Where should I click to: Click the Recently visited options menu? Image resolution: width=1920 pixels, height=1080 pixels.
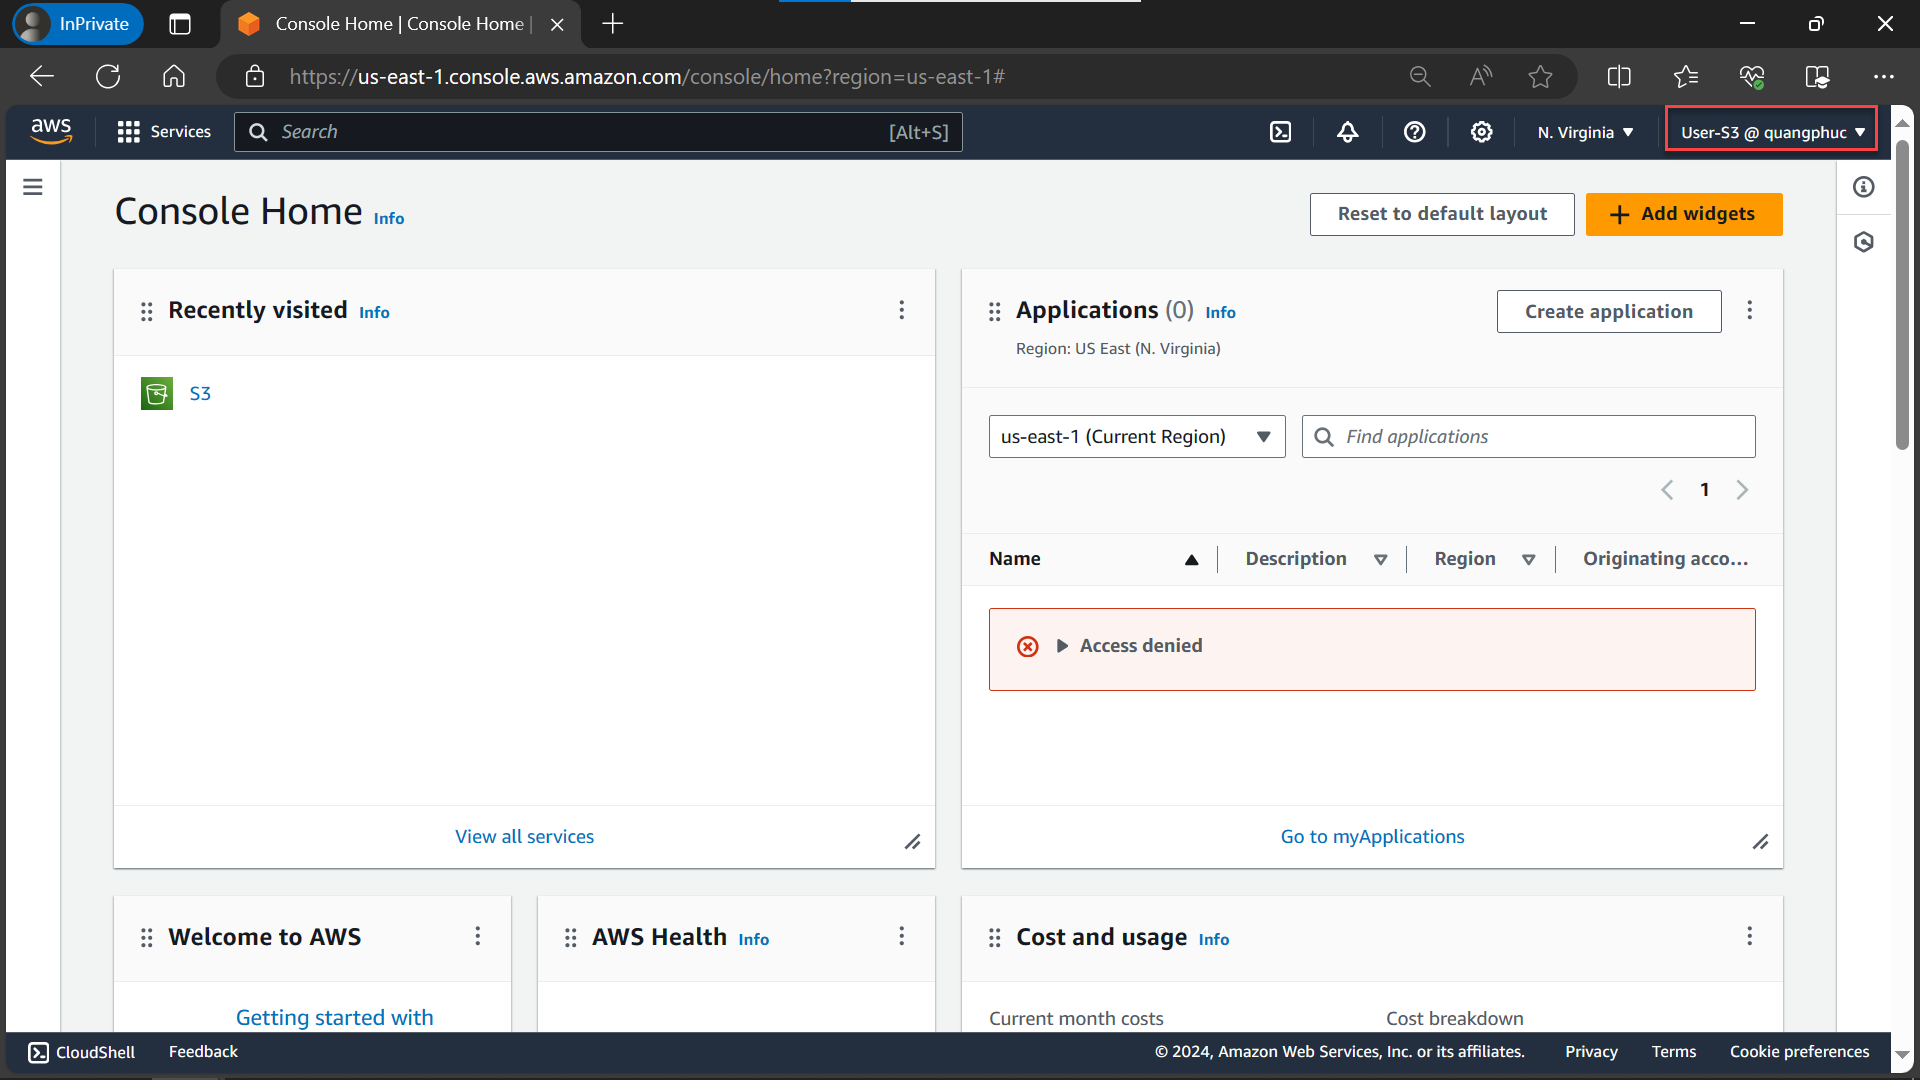[x=902, y=310]
